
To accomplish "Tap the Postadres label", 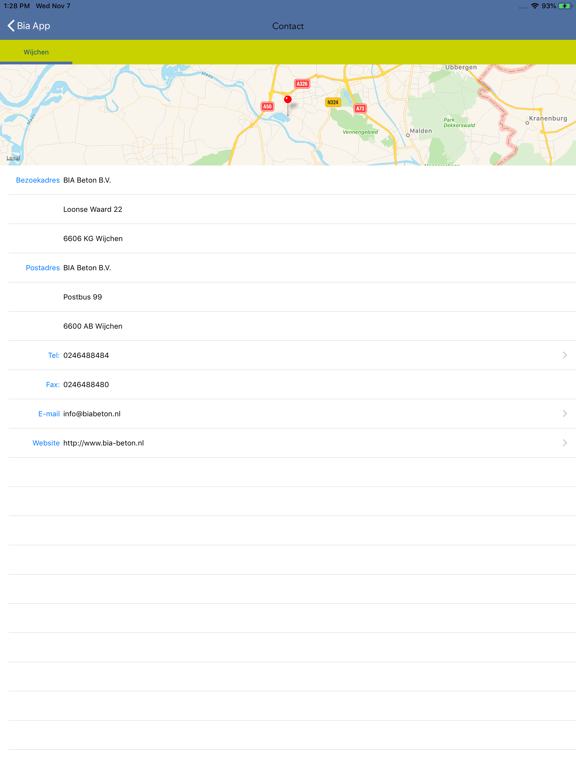I will [43, 268].
